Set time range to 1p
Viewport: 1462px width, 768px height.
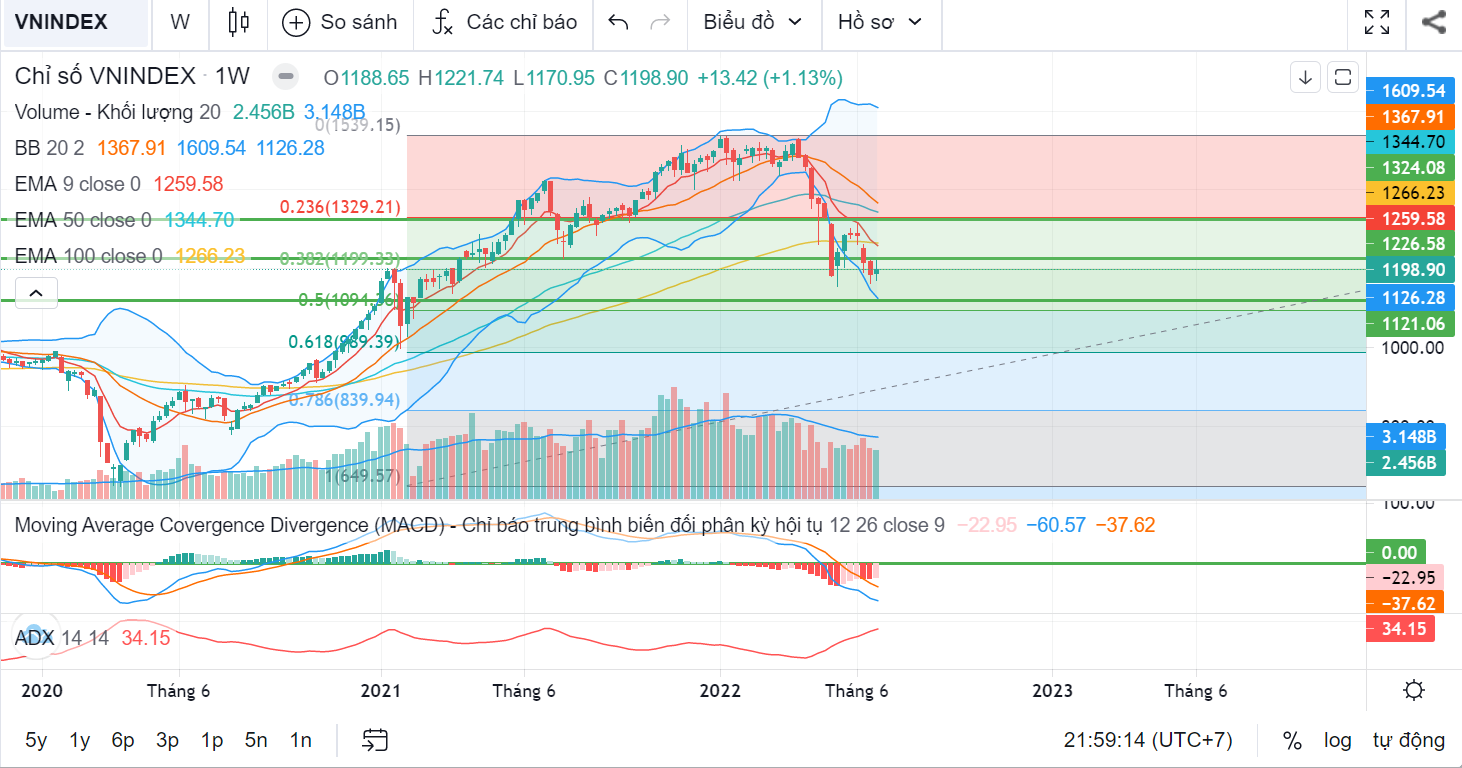pyautogui.click(x=211, y=740)
